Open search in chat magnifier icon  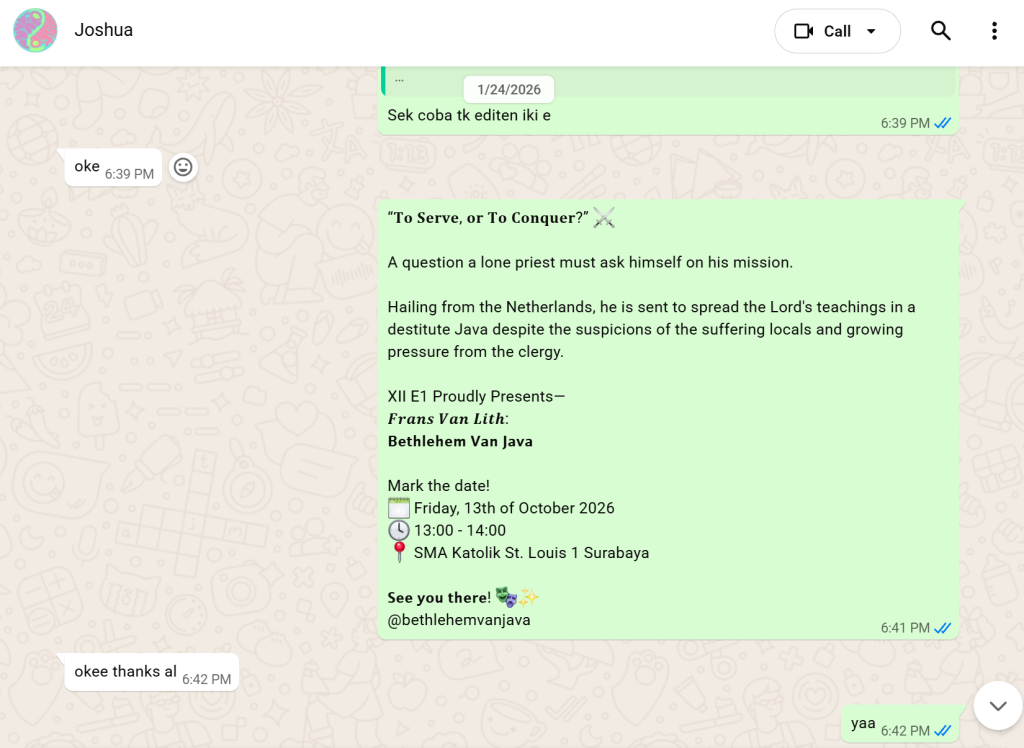940,31
